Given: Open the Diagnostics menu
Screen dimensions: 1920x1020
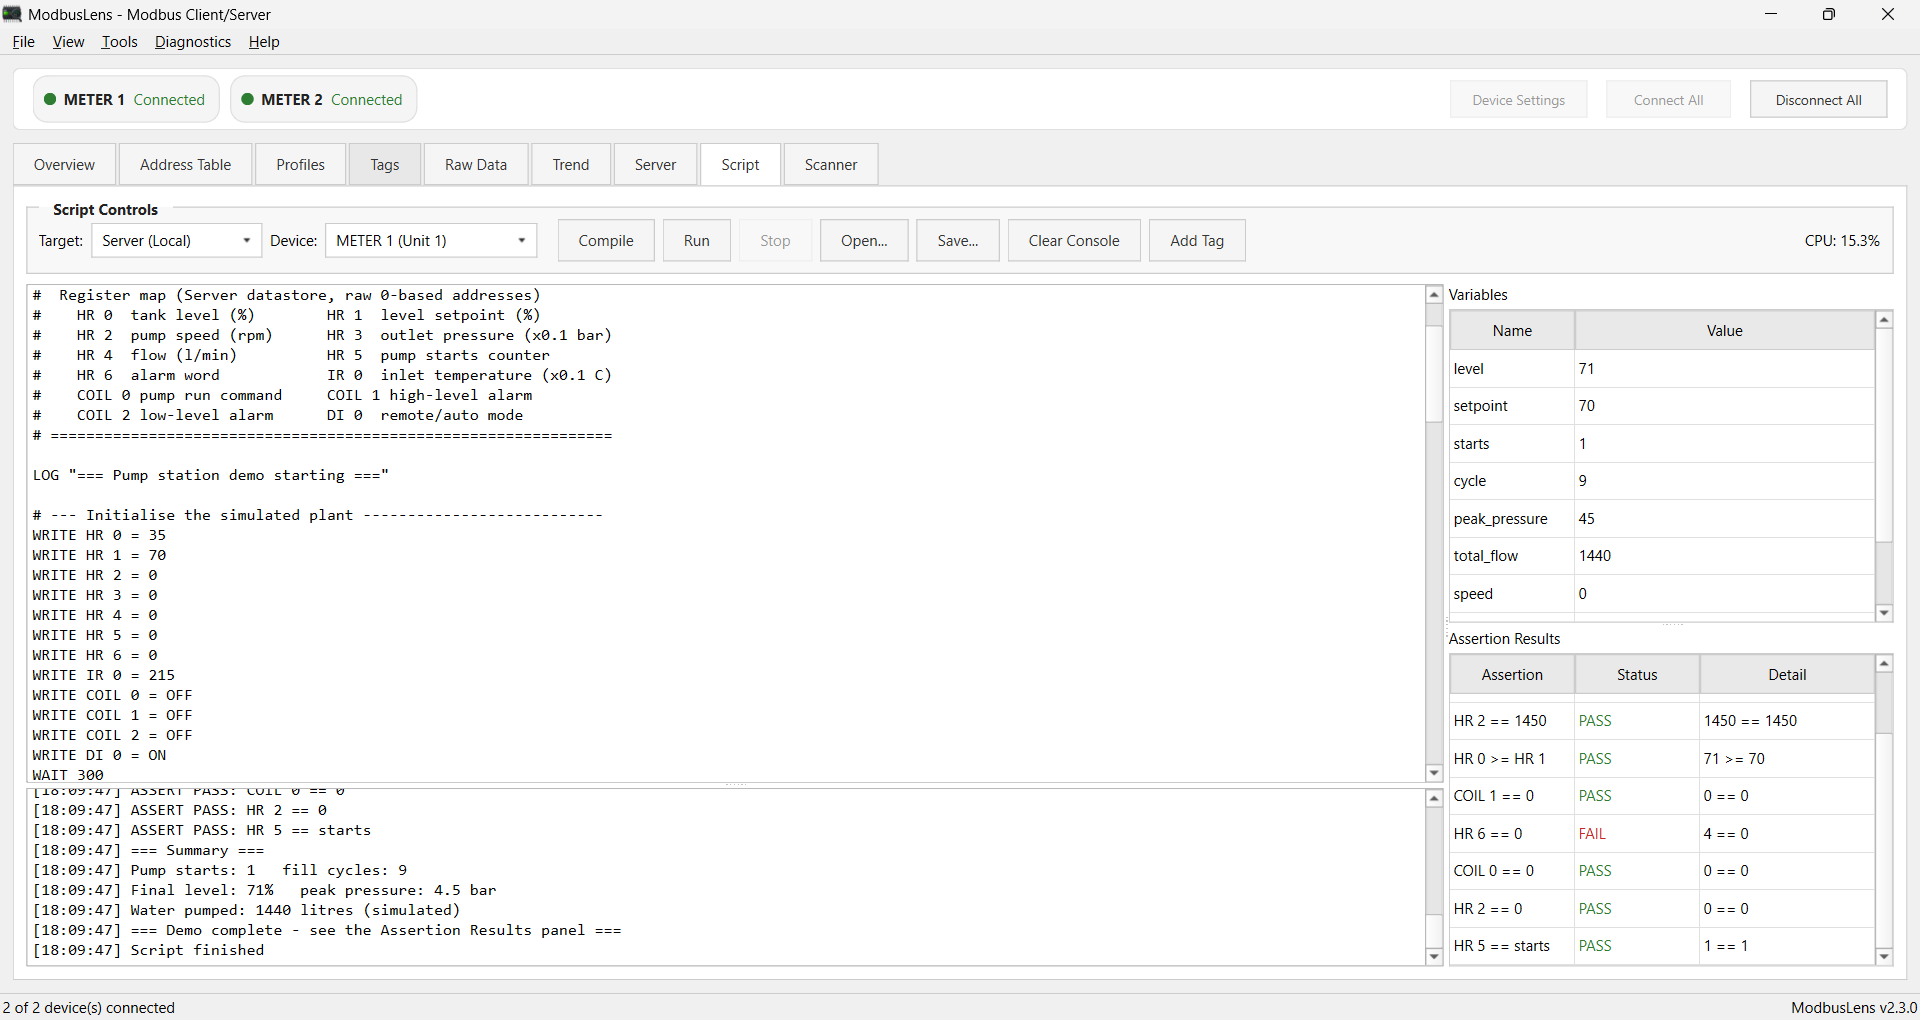Looking at the screenshot, I should [193, 42].
